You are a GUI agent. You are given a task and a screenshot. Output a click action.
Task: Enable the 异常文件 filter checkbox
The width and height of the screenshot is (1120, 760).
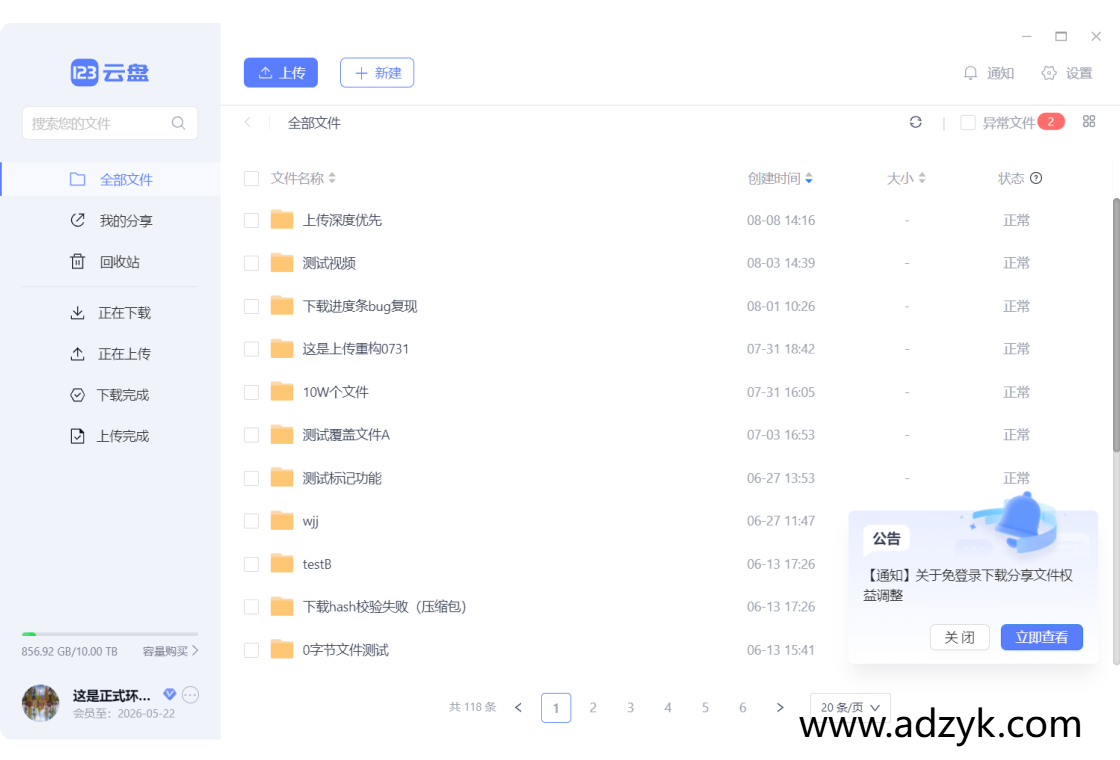pyautogui.click(x=968, y=121)
